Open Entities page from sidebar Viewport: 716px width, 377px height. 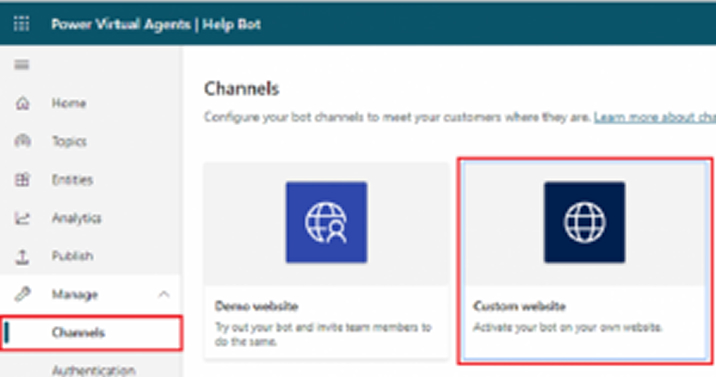tap(72, 180)
